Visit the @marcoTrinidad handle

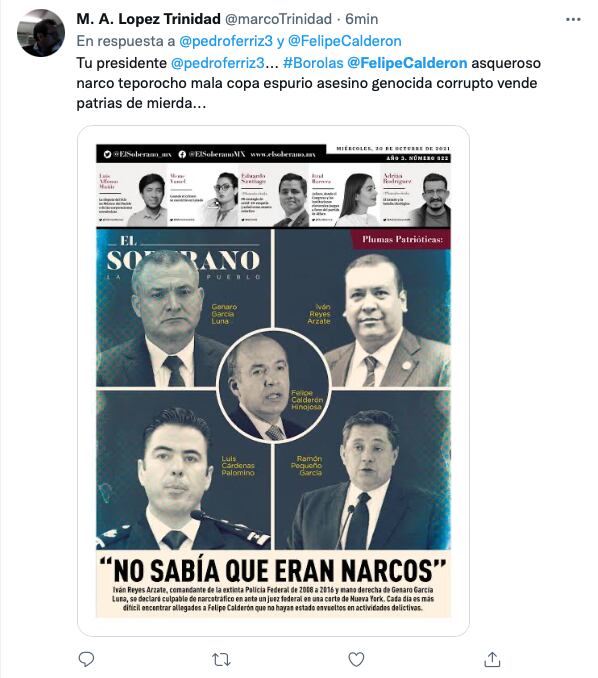pos(278,19)
